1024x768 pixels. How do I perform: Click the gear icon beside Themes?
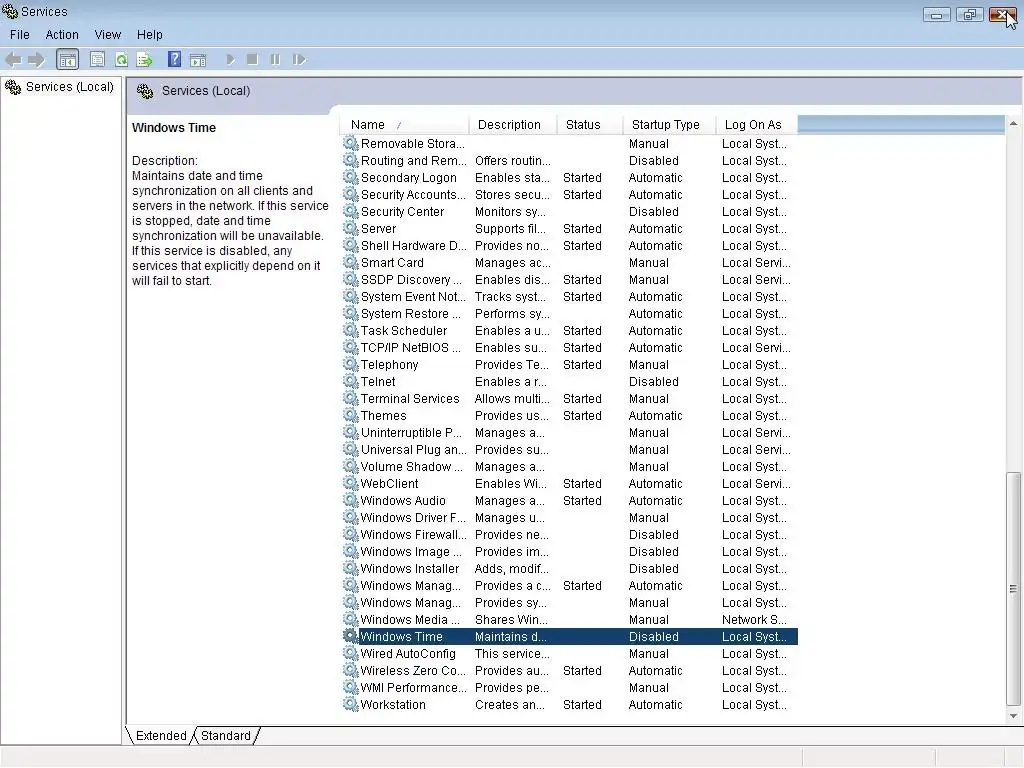(351, 415)
